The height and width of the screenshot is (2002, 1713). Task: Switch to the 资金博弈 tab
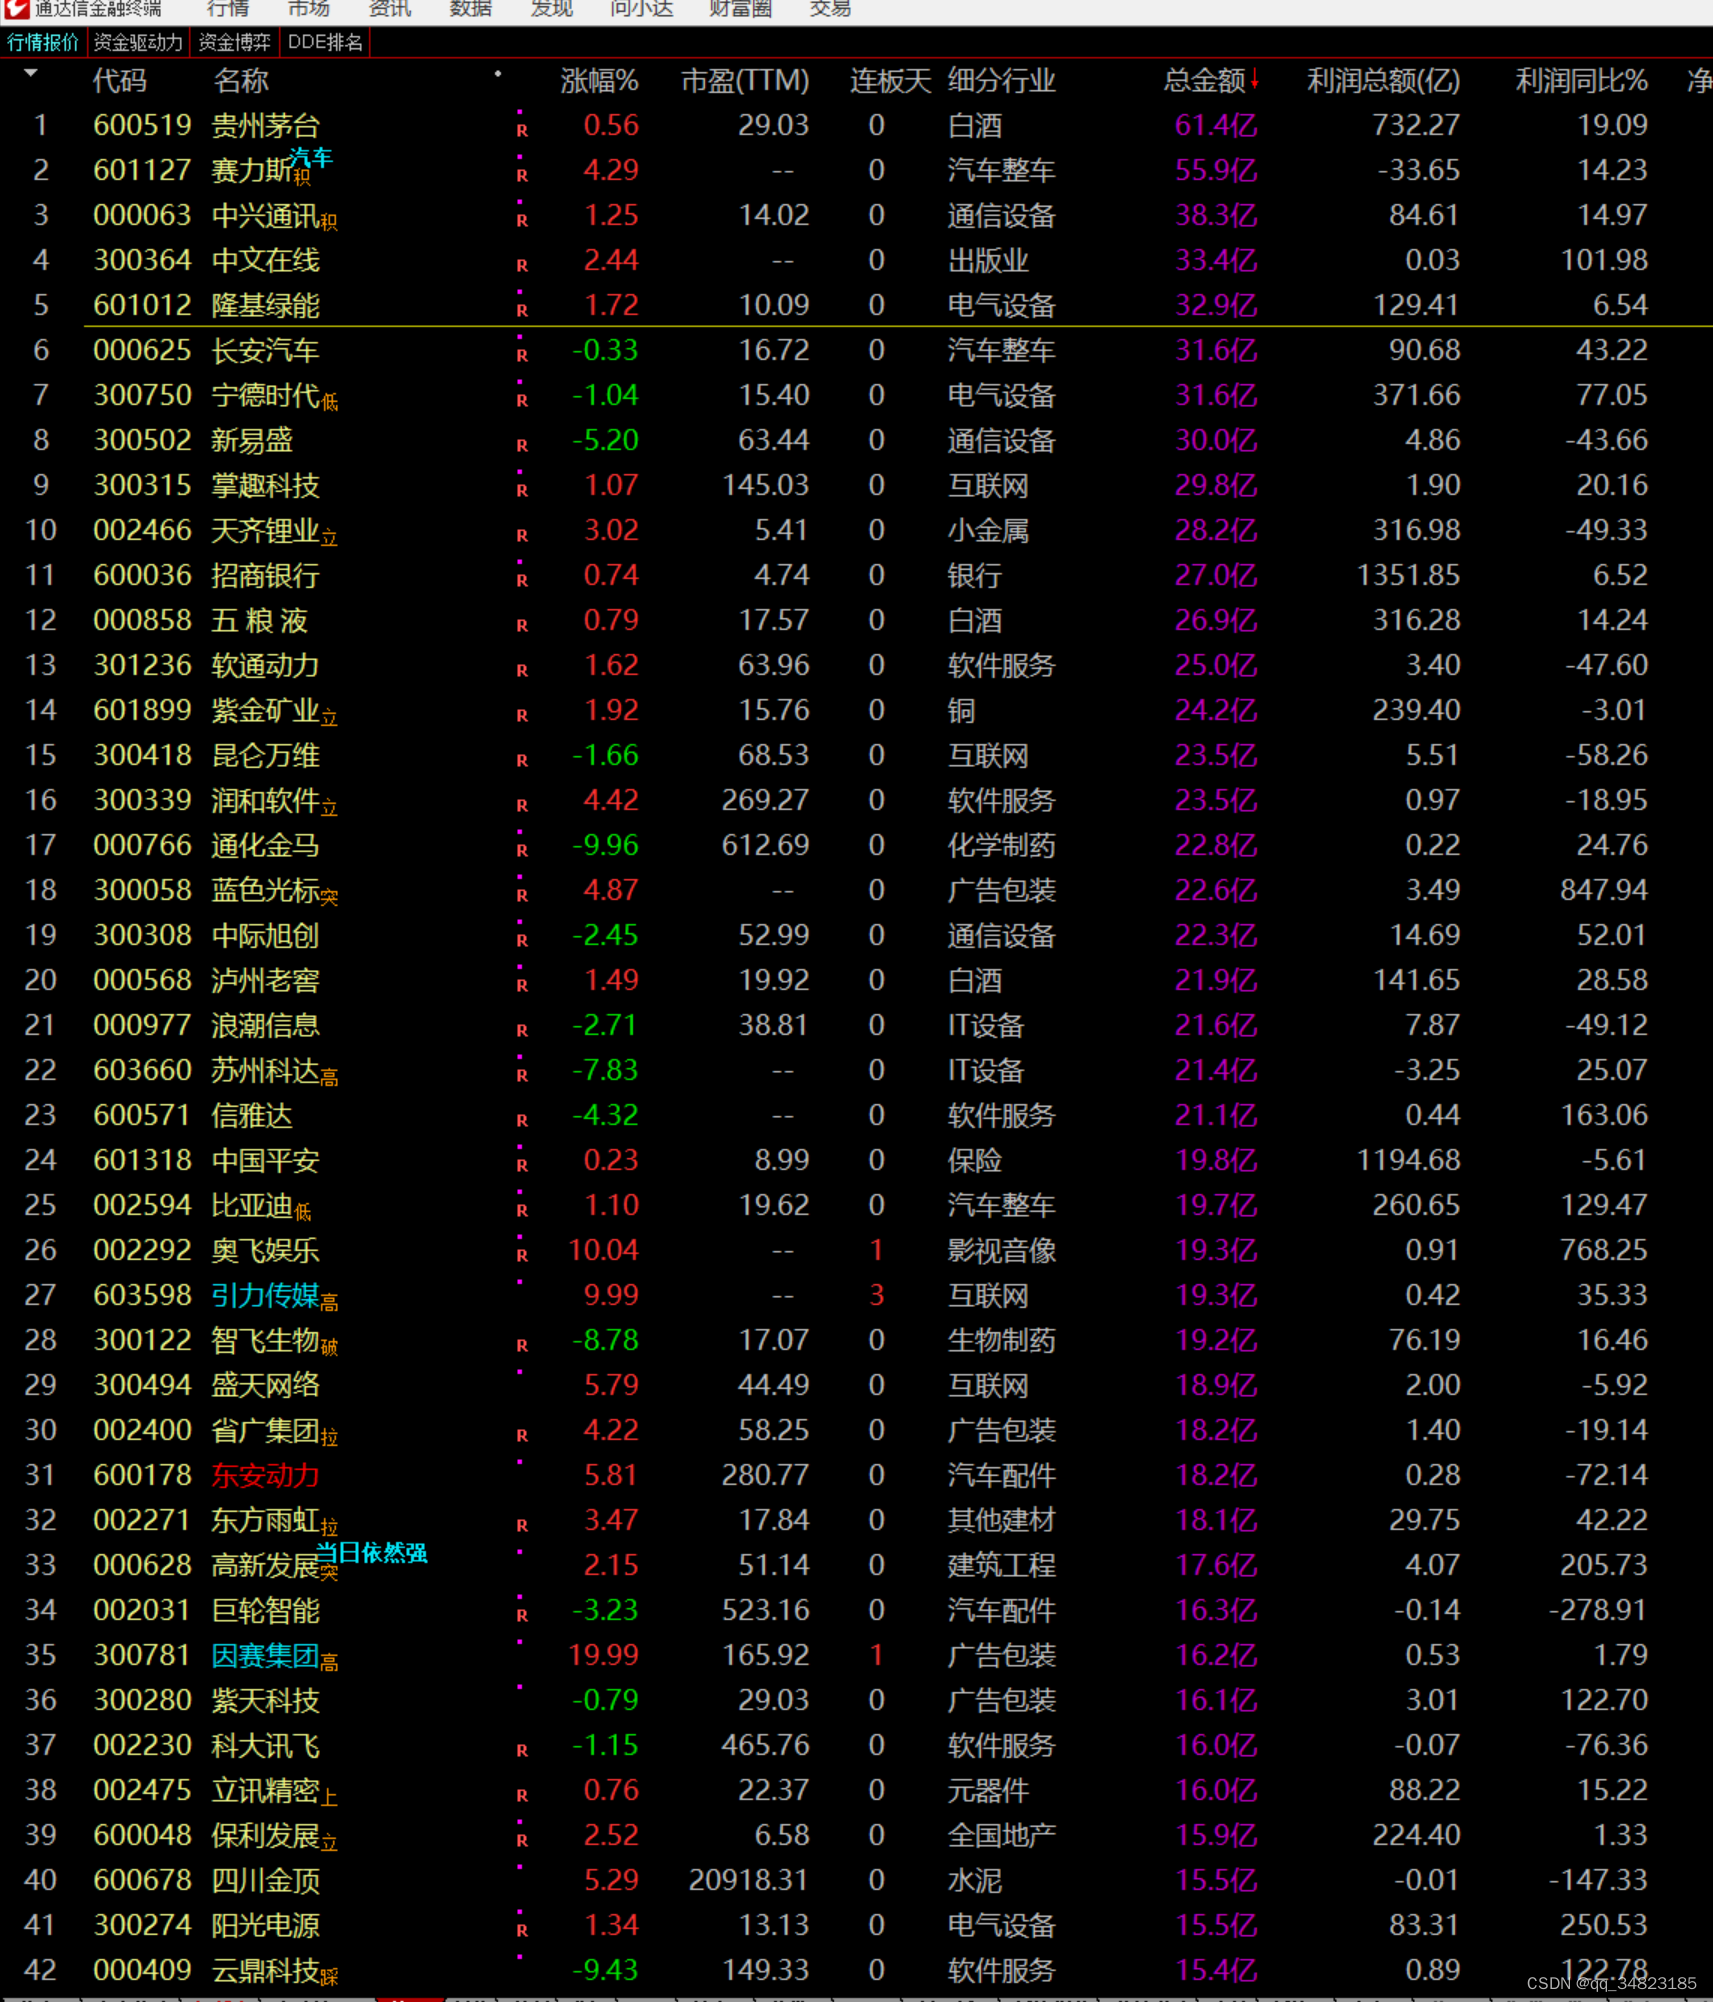click(234, 42)
